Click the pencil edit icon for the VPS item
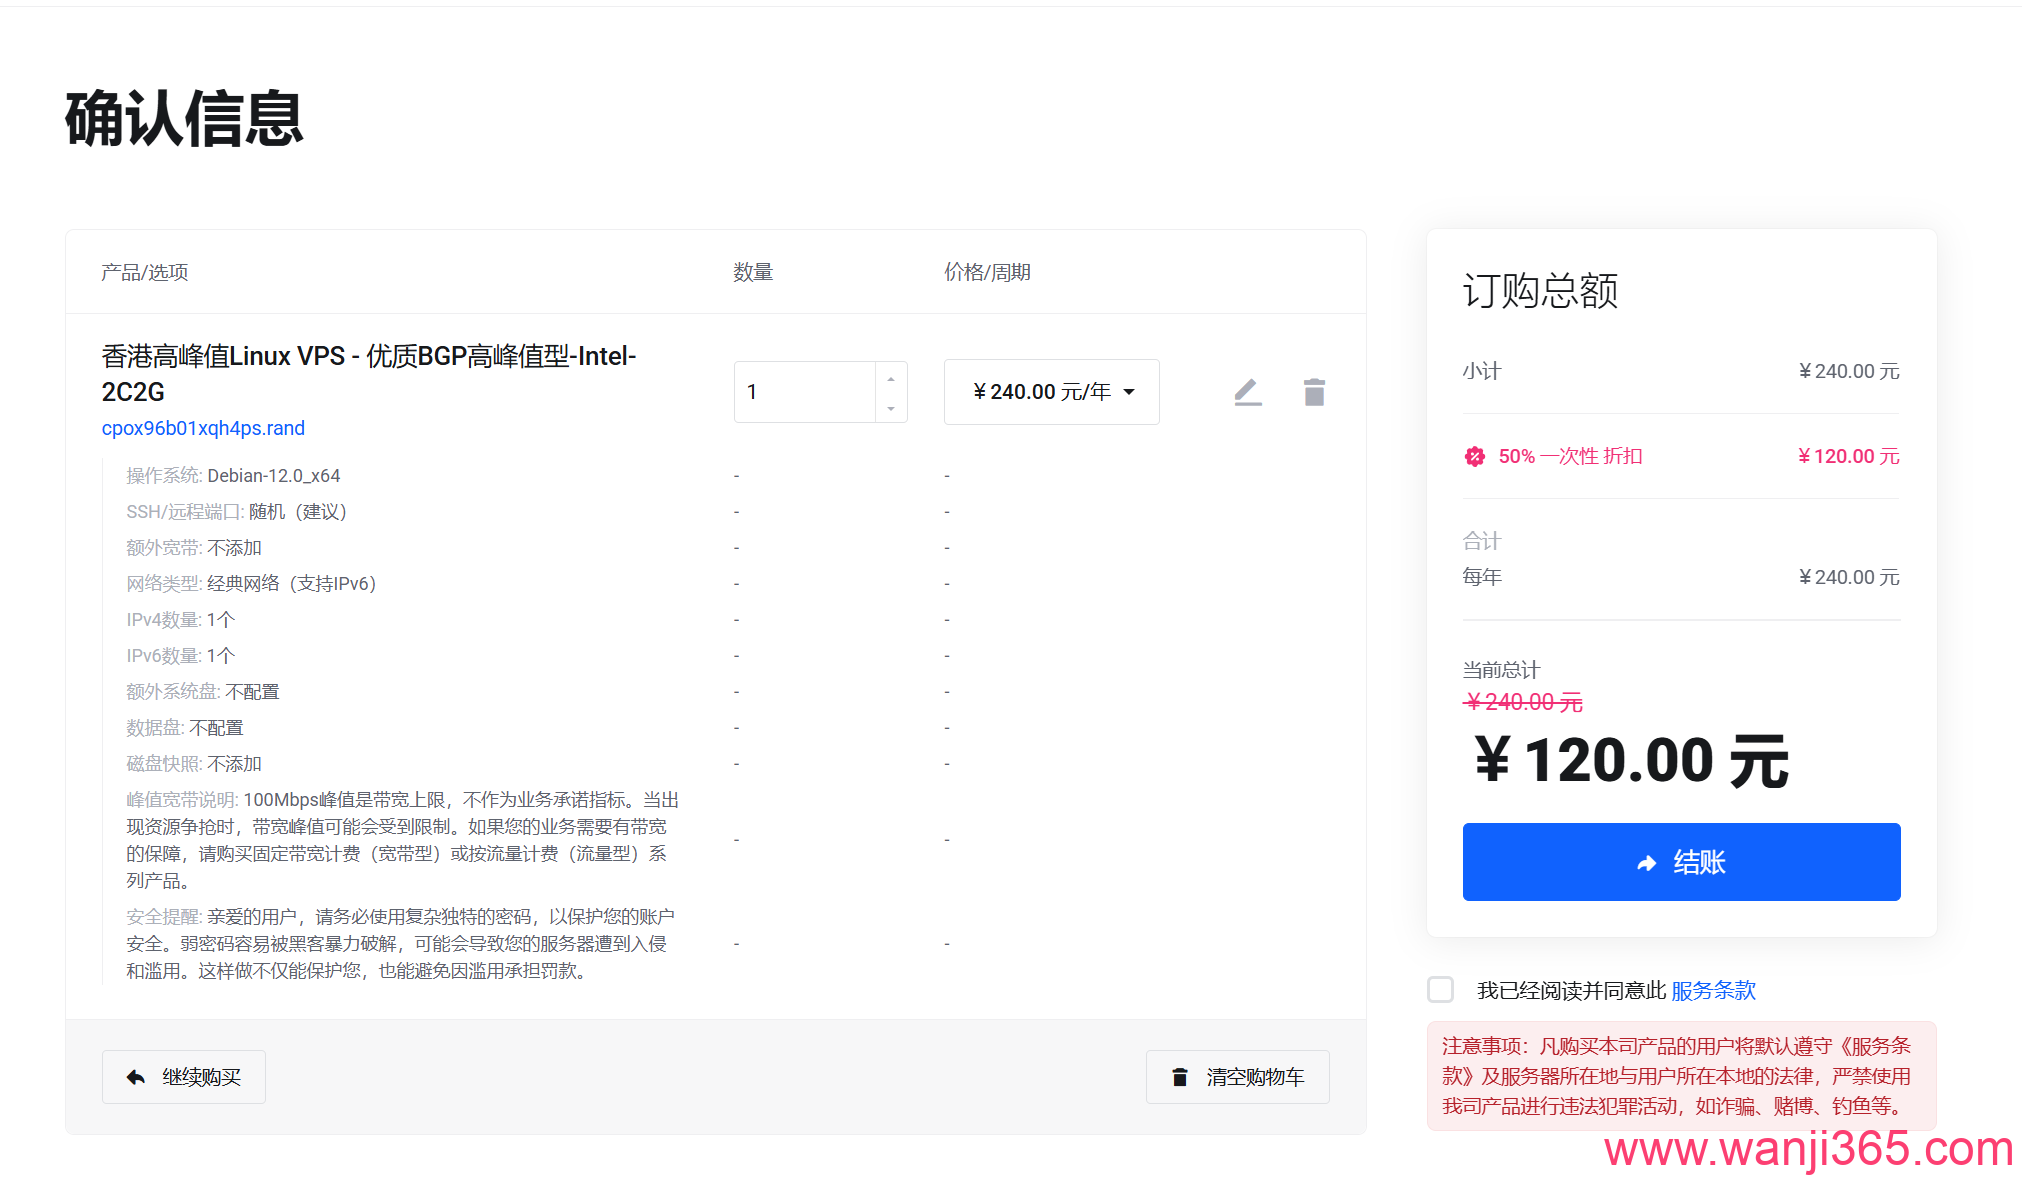Screen dimensions: 2022x1183 1247,392
